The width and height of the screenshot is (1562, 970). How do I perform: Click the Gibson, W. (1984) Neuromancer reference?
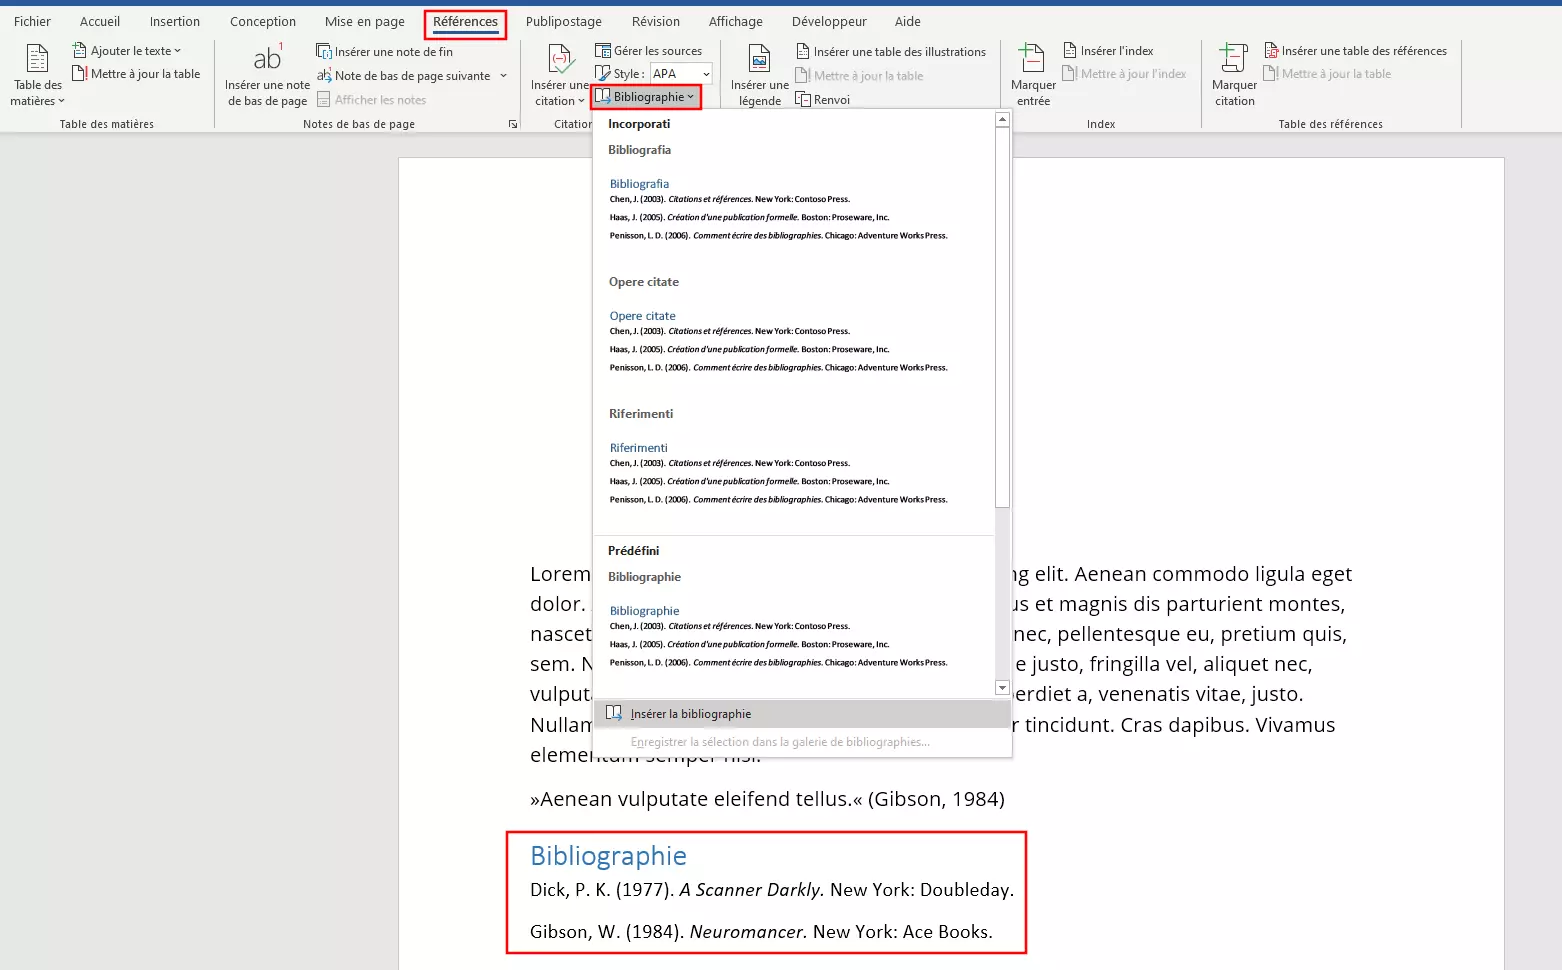tap(761, 932)
